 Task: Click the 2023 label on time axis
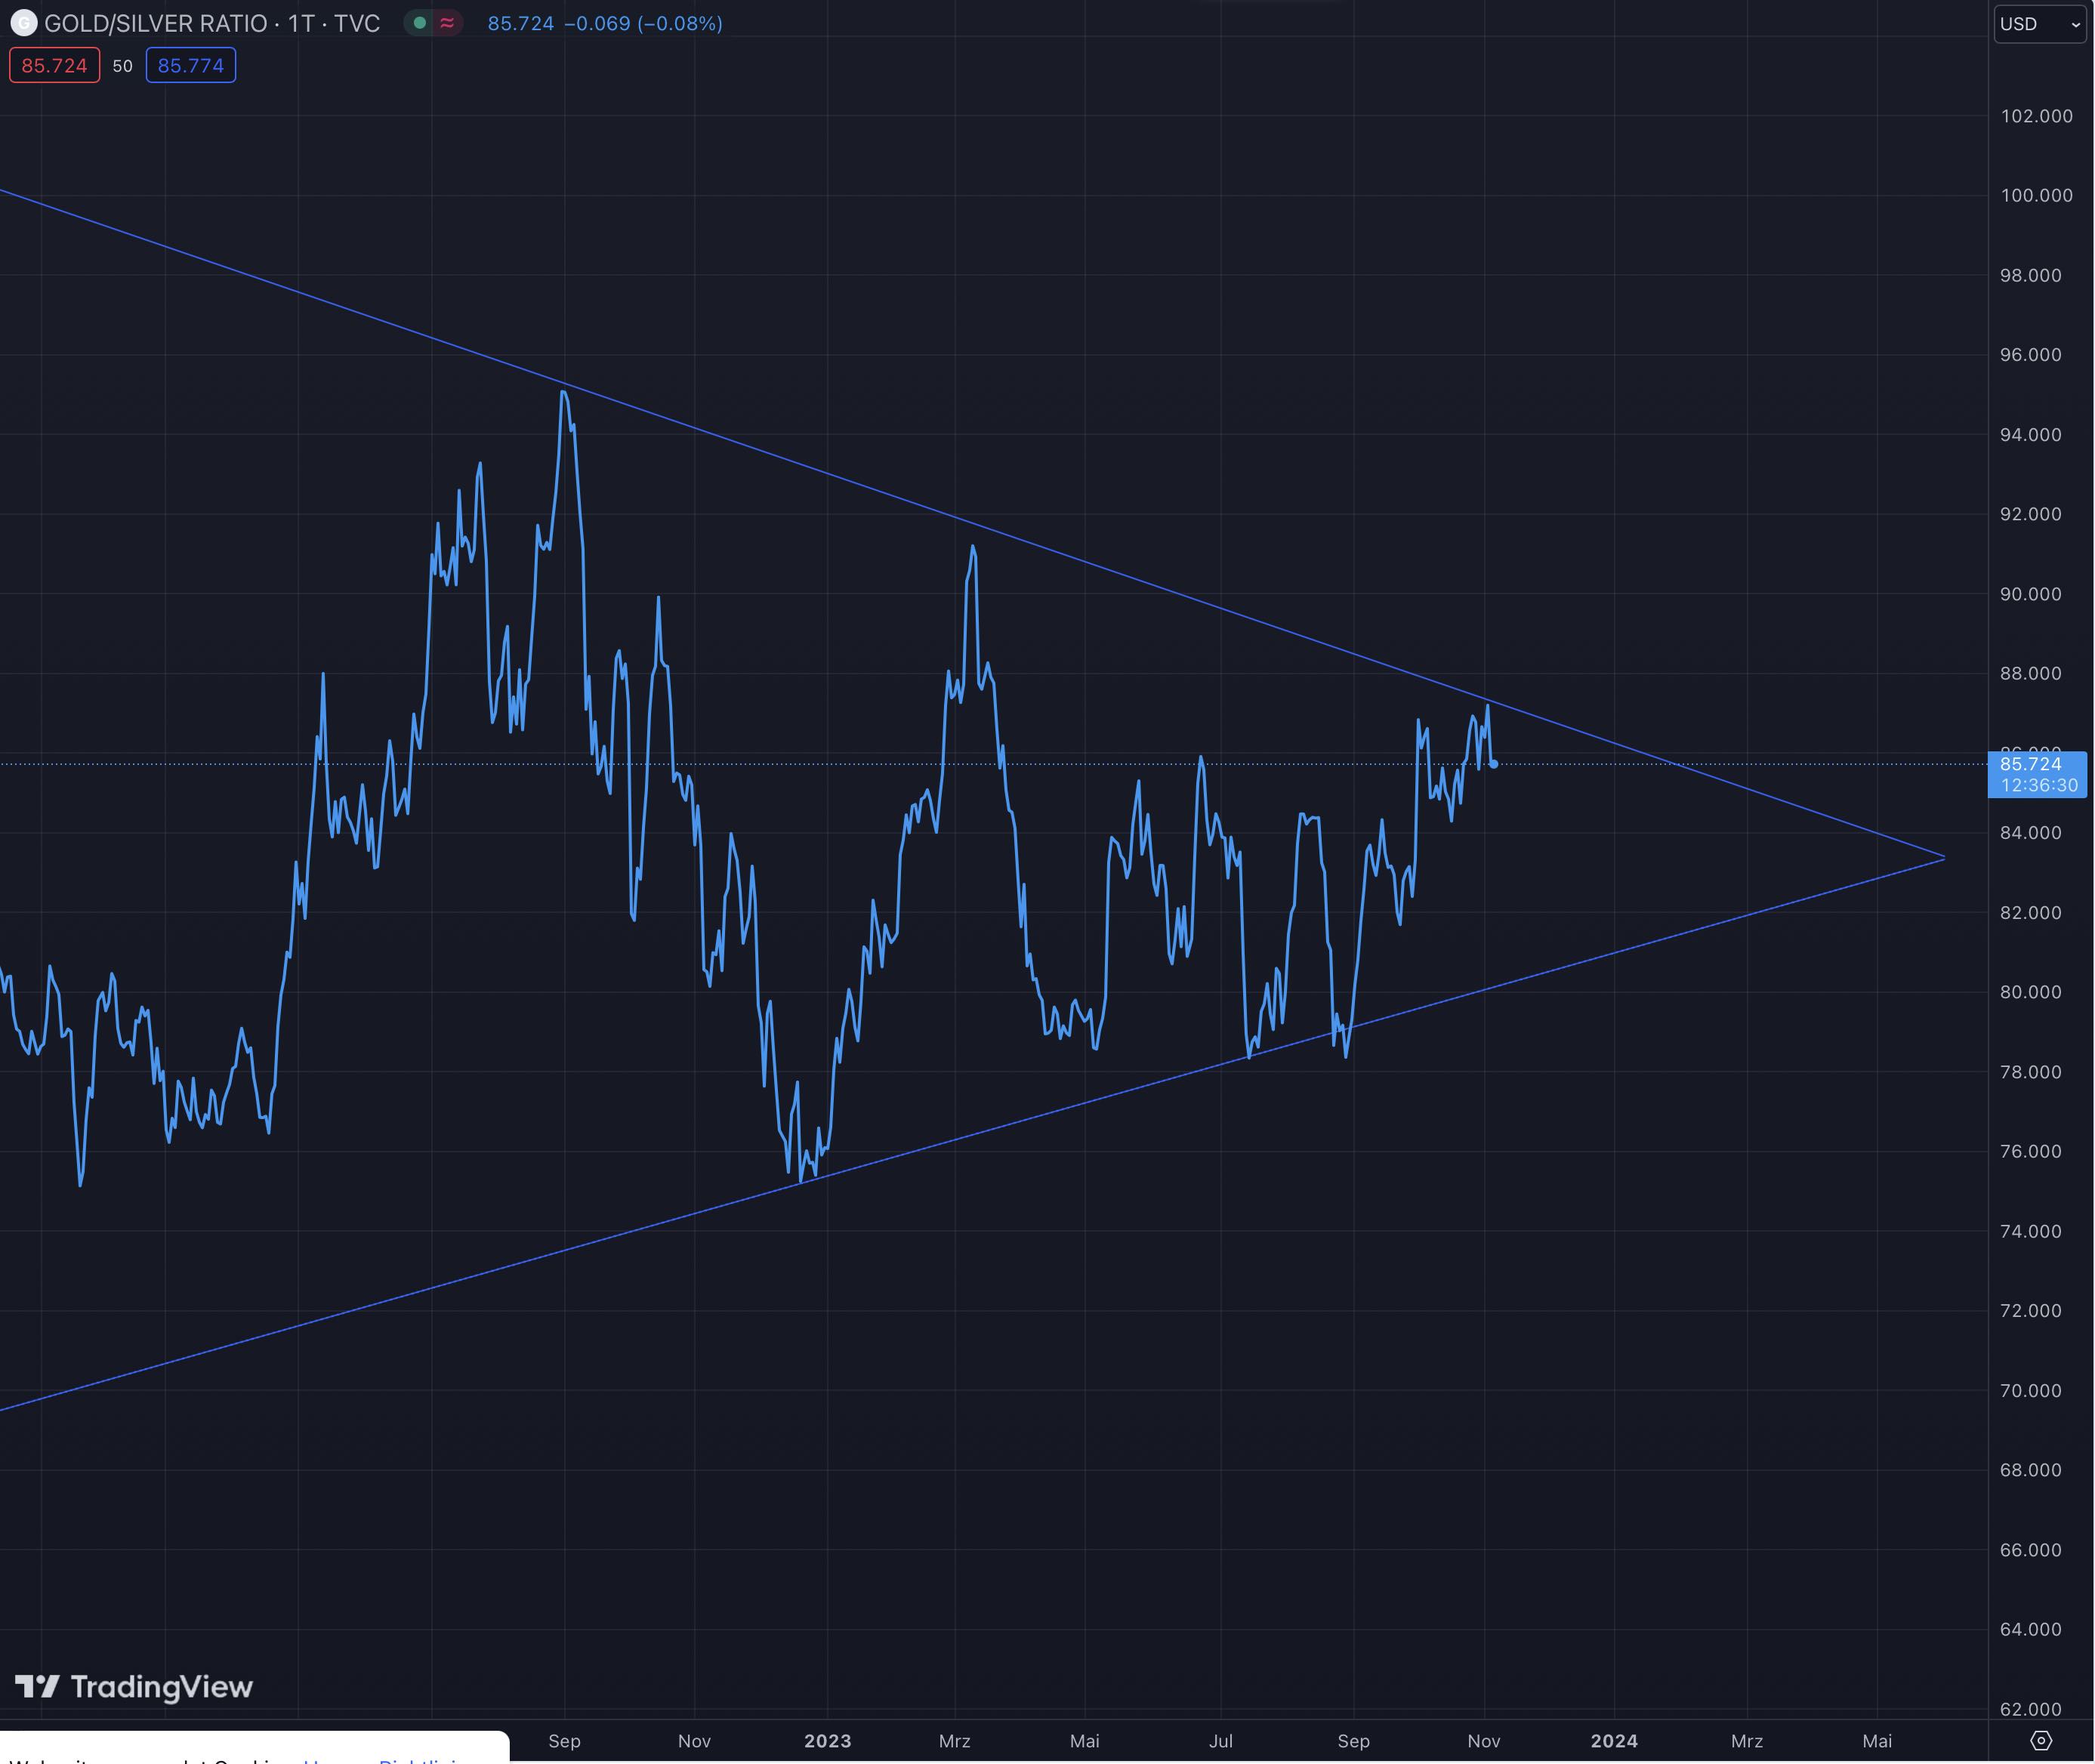[827, 1741]
